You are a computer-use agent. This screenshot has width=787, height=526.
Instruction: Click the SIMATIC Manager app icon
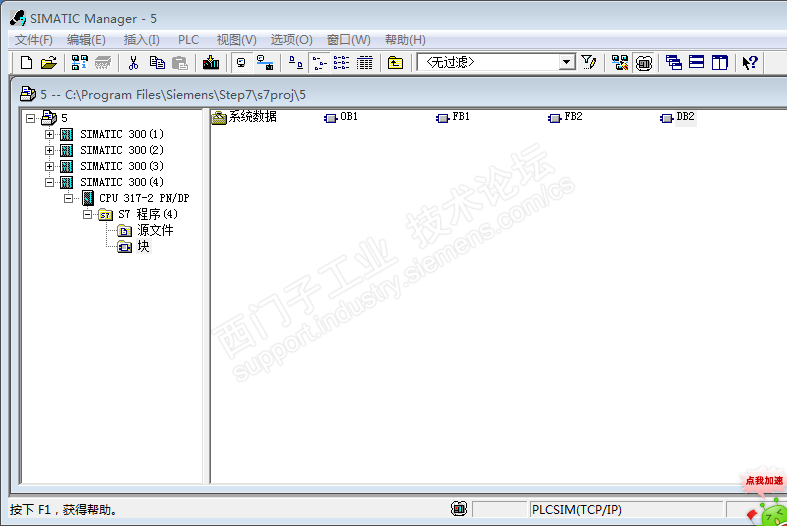(x=18, y=18)
